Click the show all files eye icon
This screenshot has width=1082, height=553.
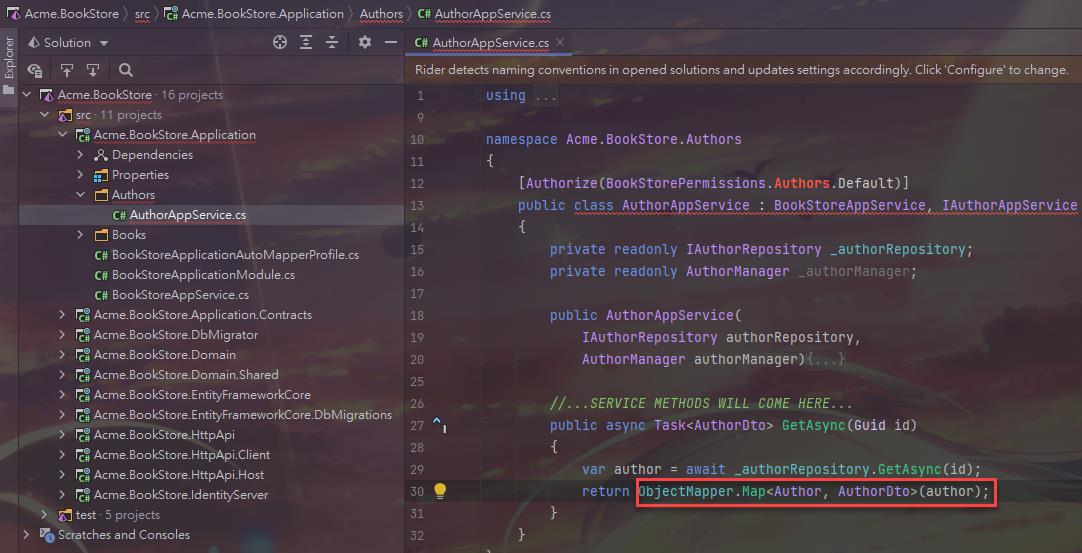[x=35, y=70]
